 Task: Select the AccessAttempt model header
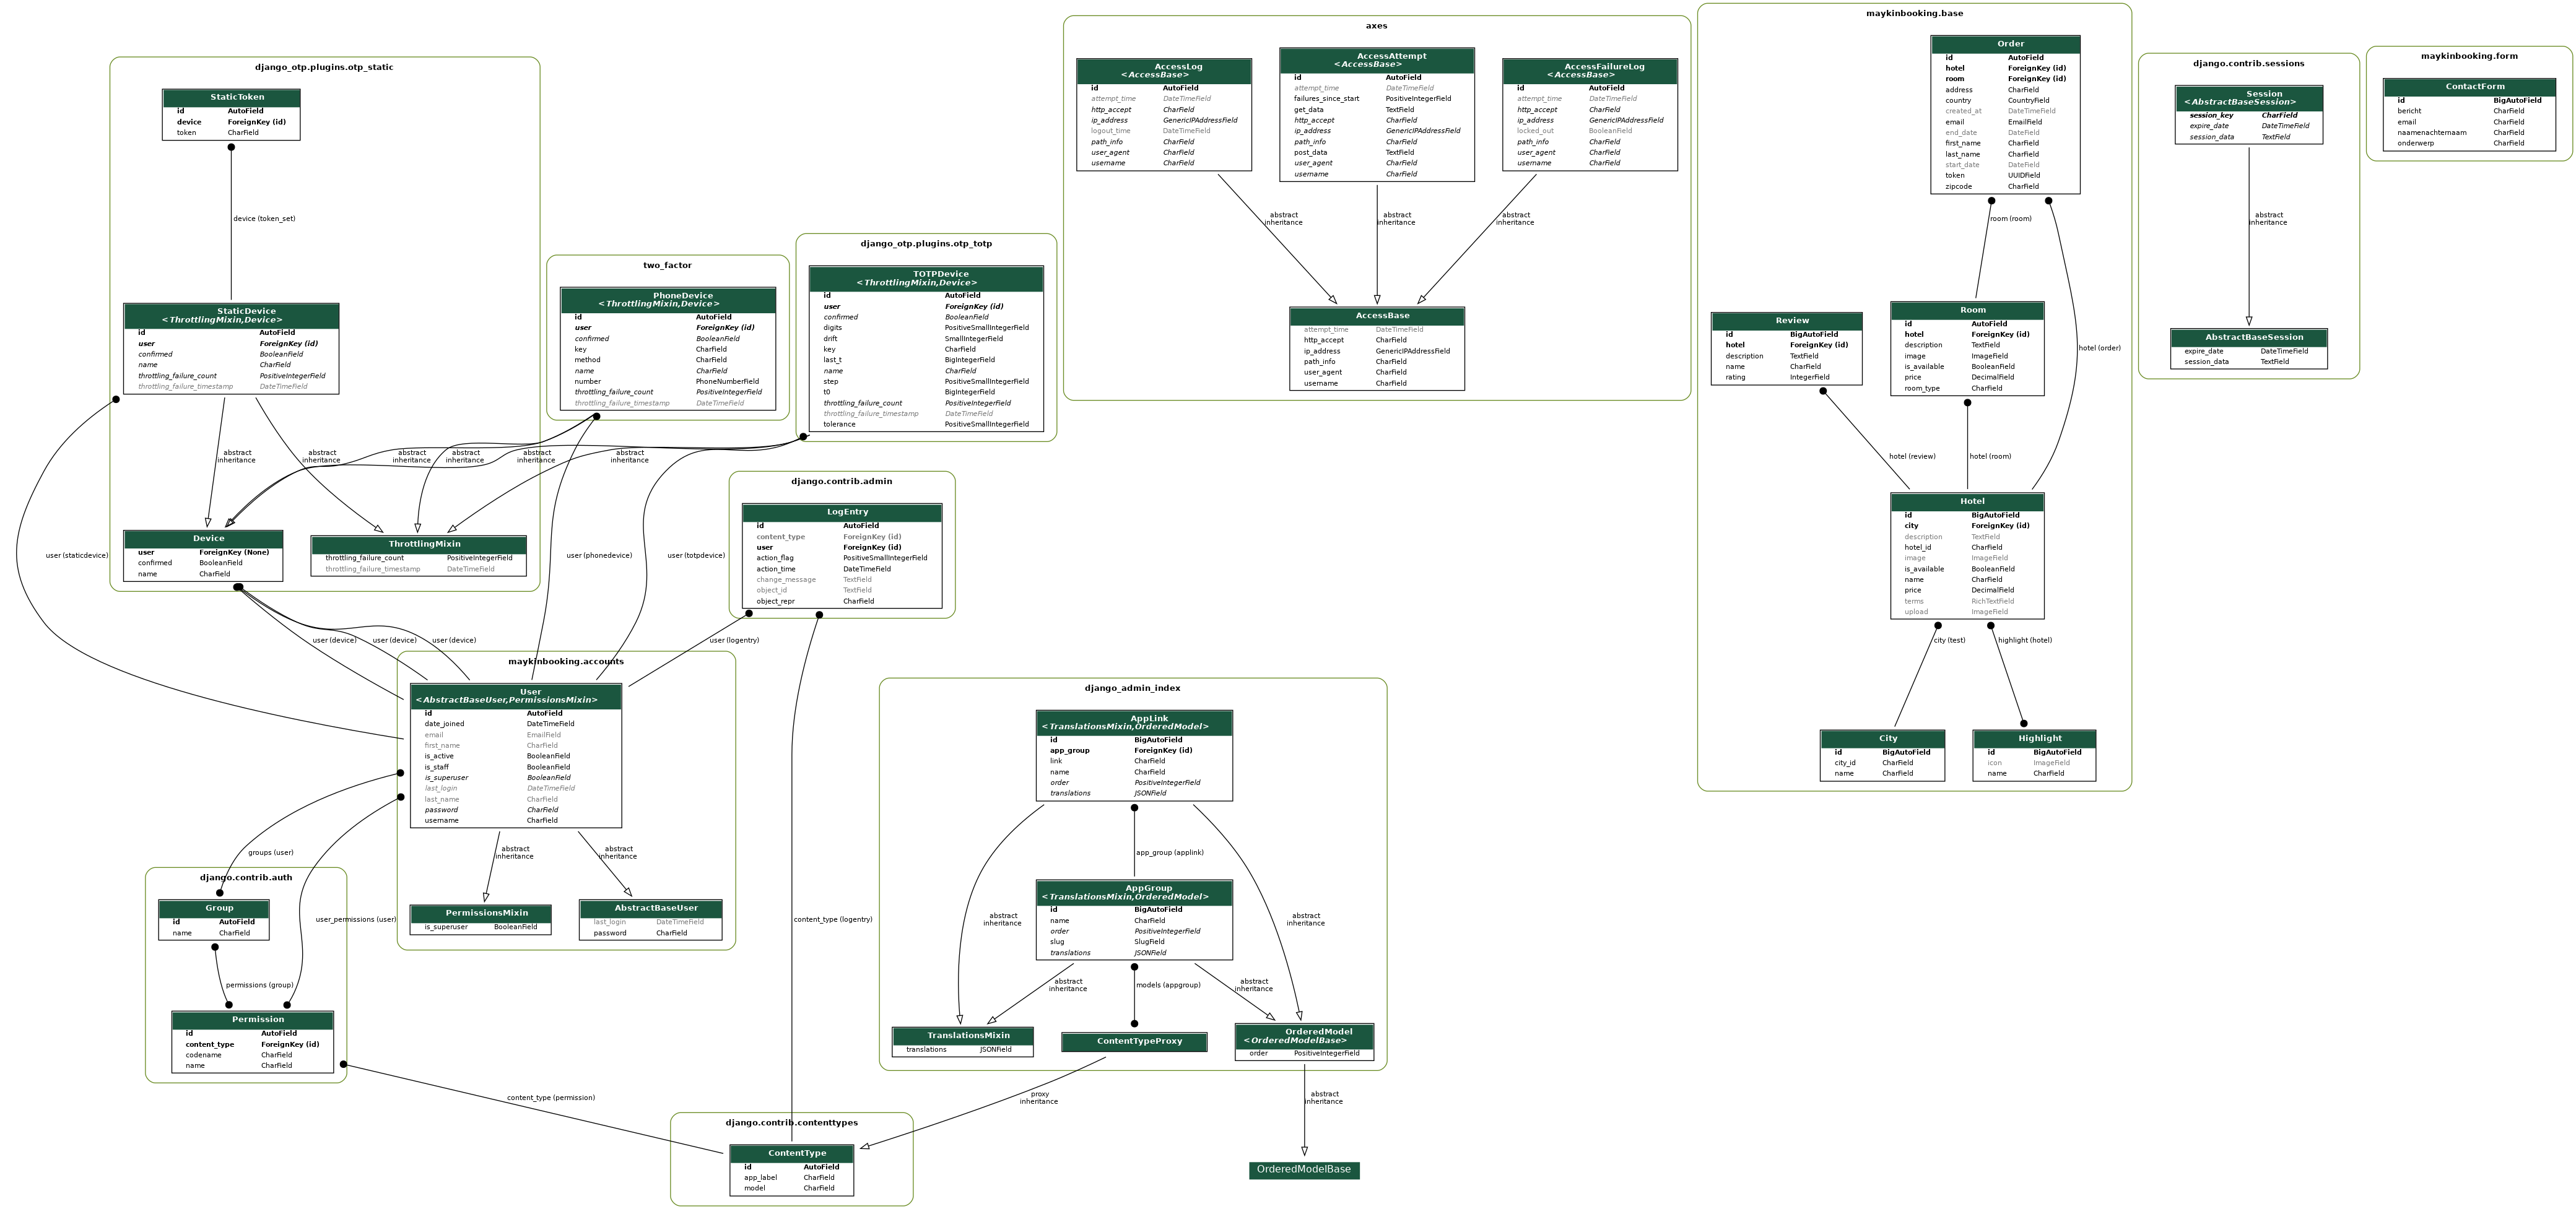pos(1377,60)
